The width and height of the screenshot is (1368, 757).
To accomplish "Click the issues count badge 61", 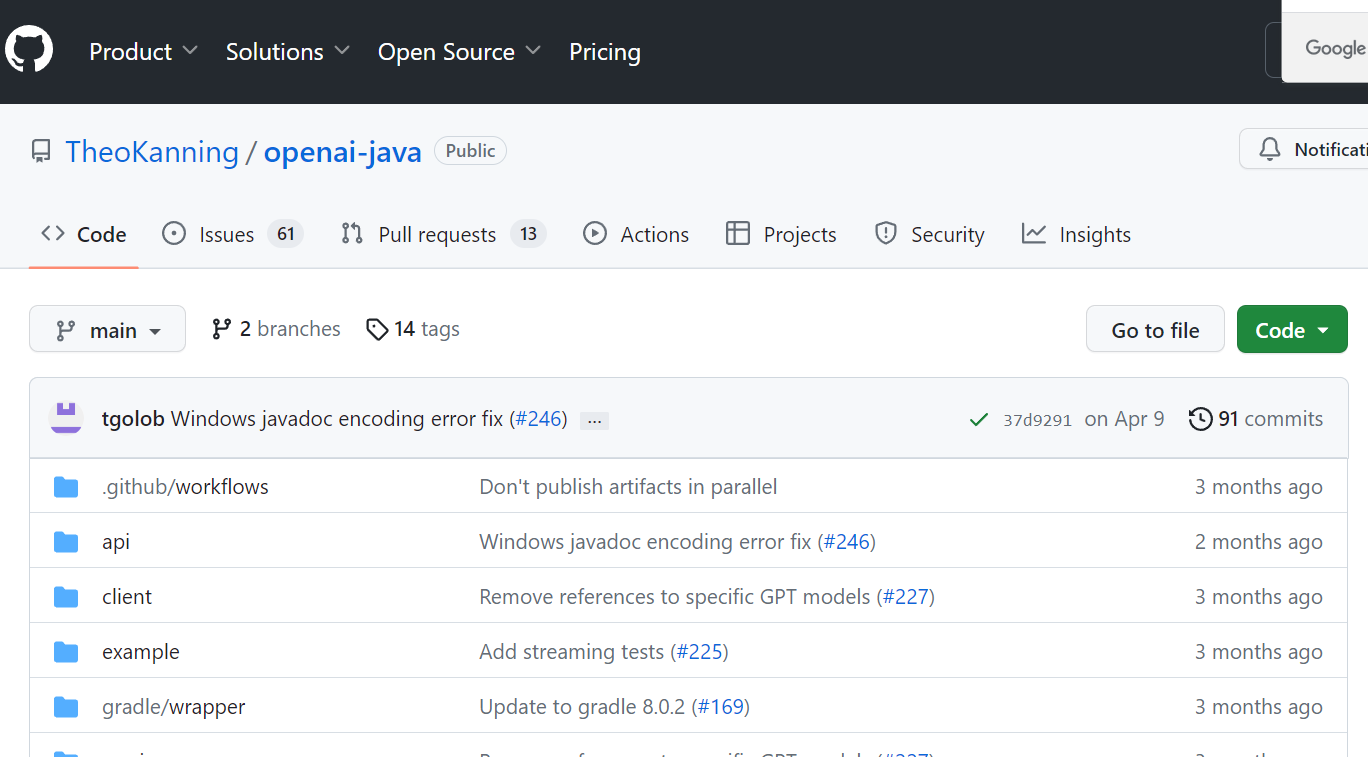I will click(x=286, y=234).
